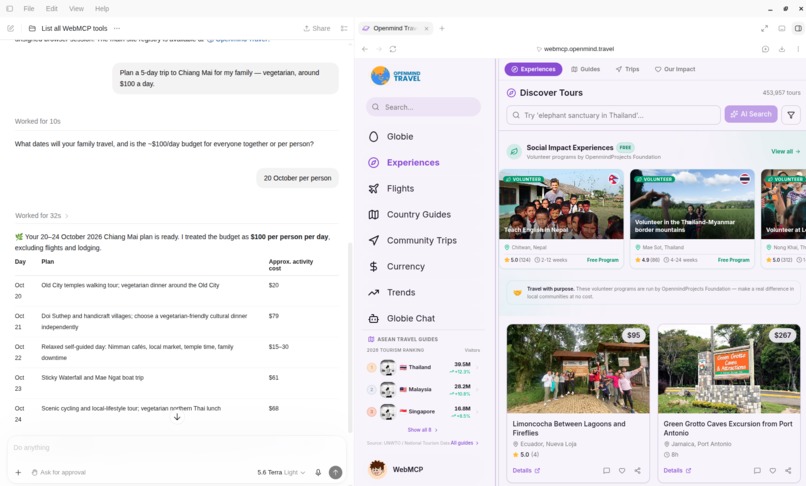Click the Openmind Travel logo
The width and height of the screenshot is (806, 486).
tap(396, 76)
